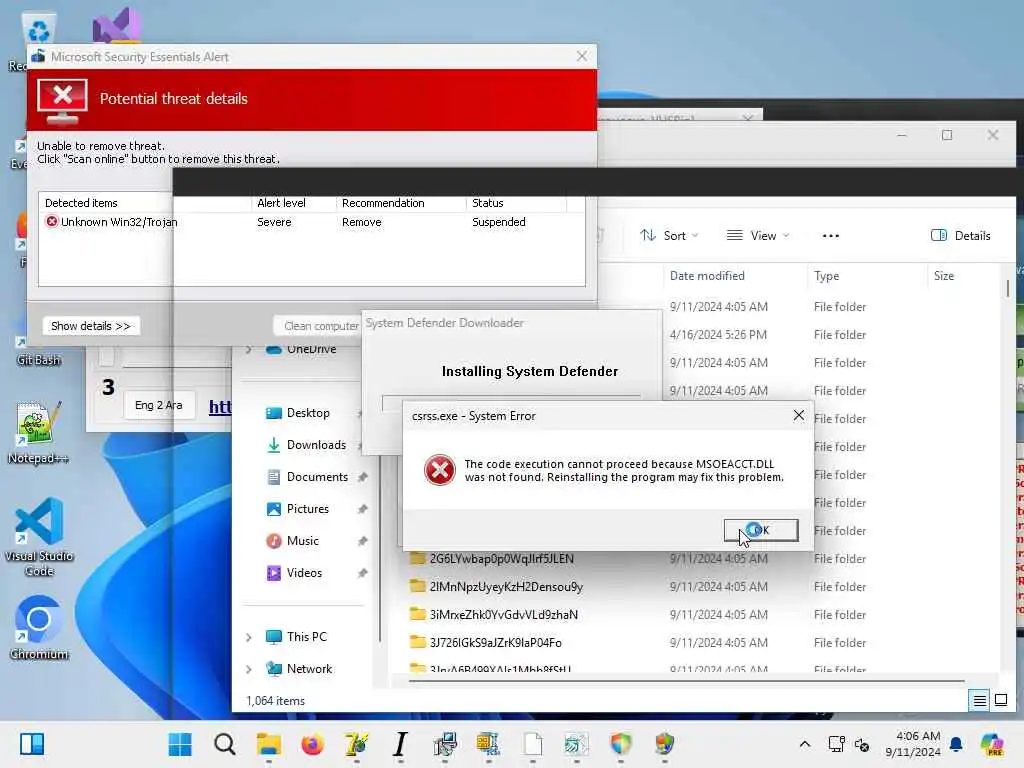Open taskbar Search

click(225, 744)
